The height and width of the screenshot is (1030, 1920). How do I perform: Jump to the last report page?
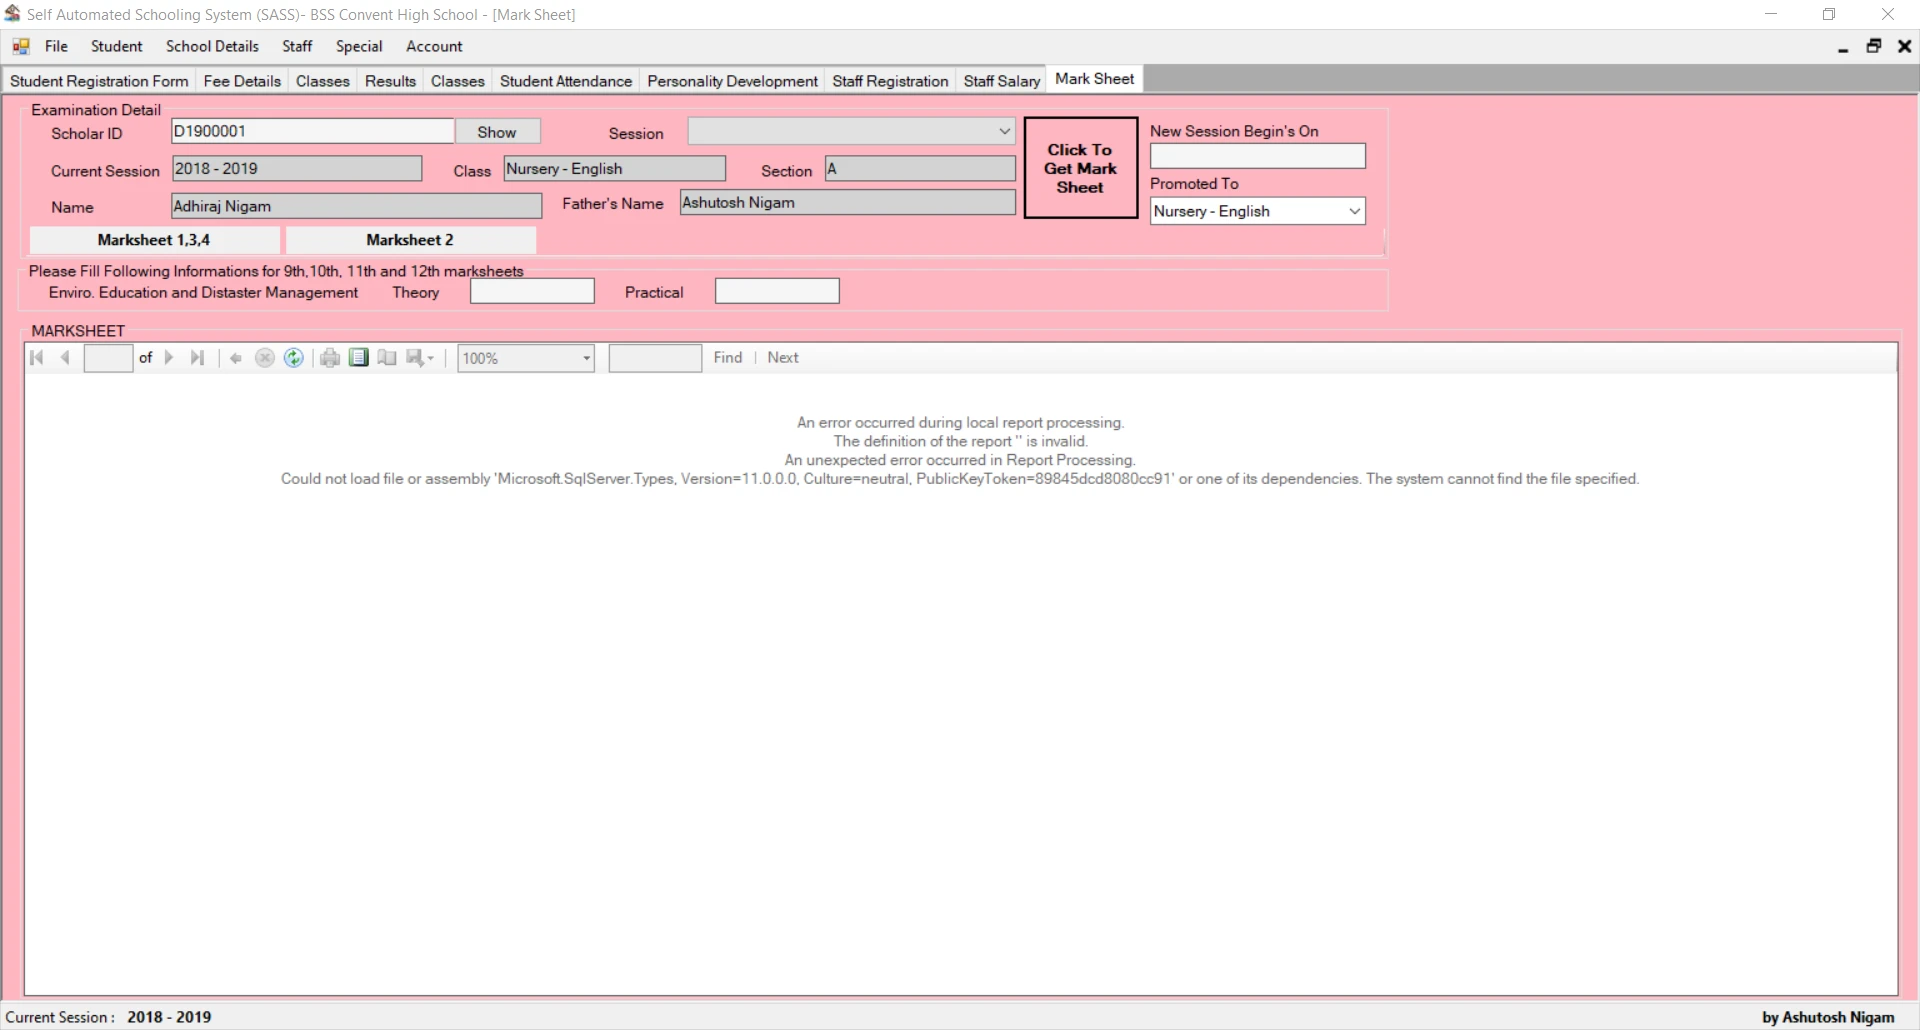(197, 358)
